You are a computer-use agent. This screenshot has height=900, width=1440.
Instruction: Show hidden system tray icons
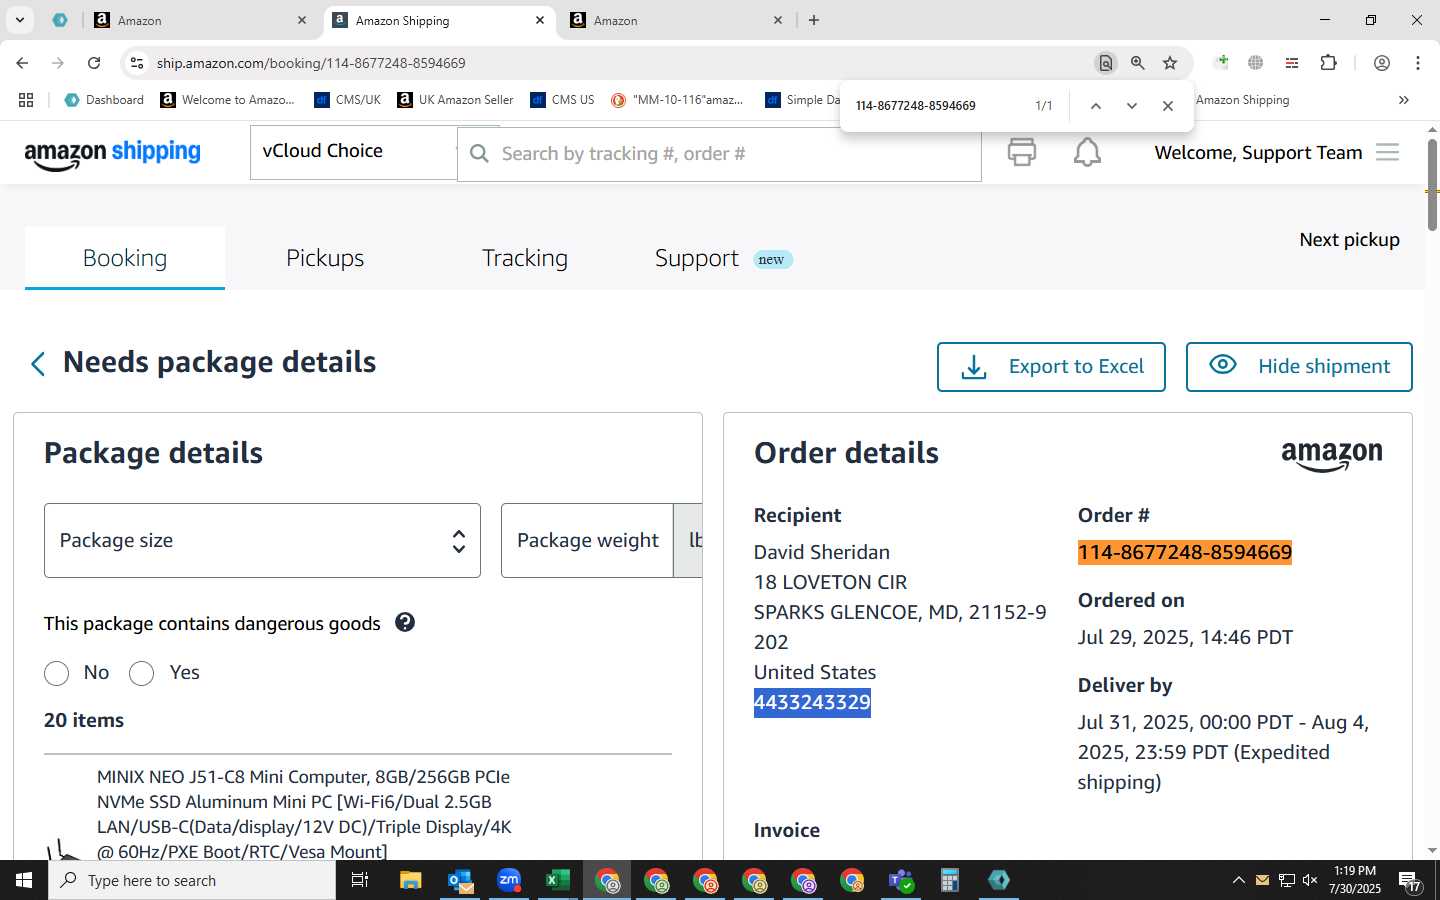coord(1238,880)
